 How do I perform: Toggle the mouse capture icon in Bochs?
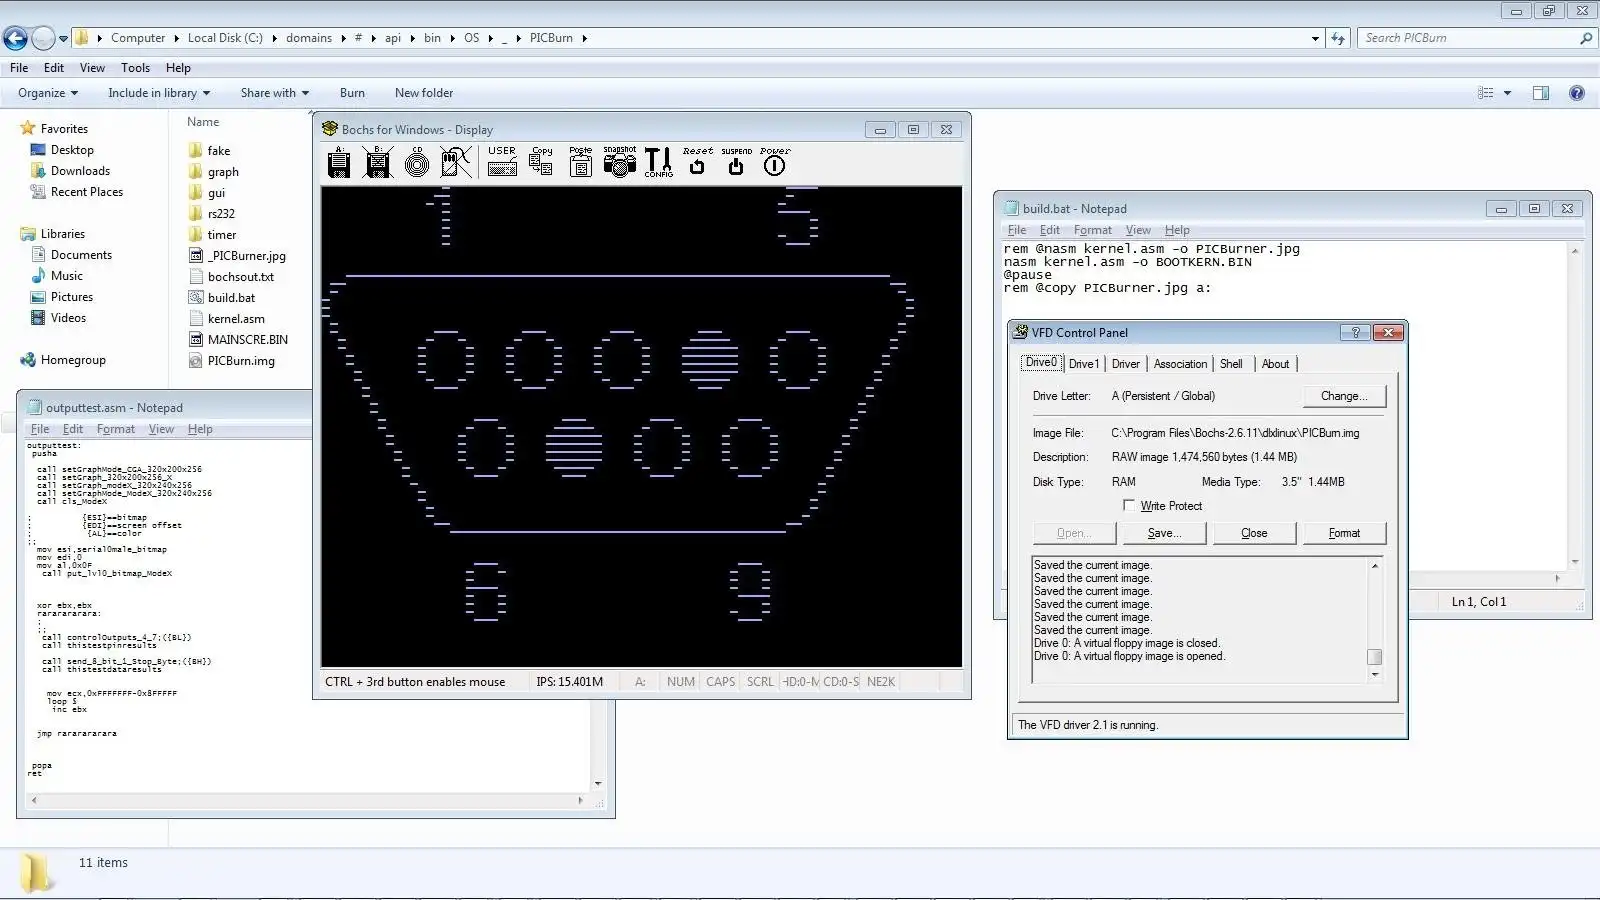pyautogui.click(x=456, y=162)
